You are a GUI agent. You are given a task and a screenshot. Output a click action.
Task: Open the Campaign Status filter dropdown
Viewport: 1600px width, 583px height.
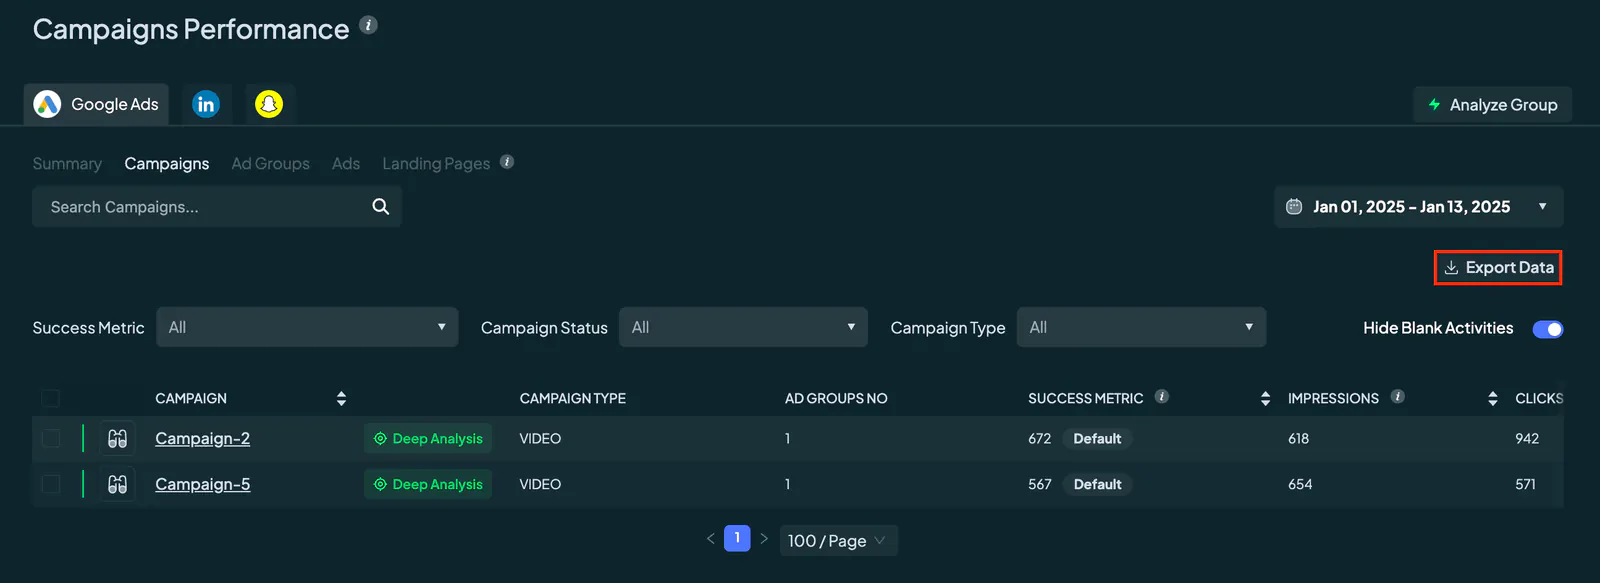click(x=743, y=327)
